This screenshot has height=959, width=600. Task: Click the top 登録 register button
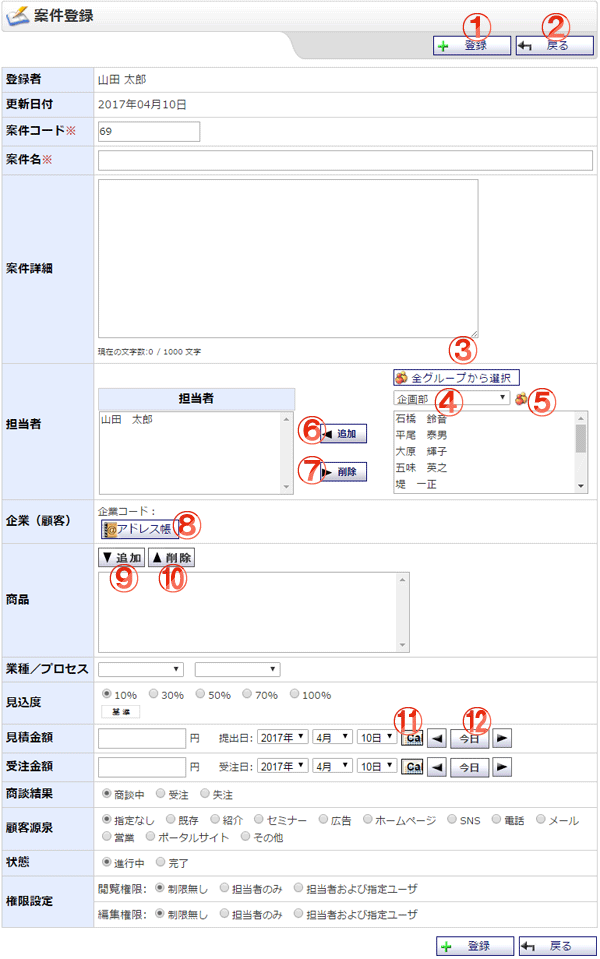click(x=472, y=46)
